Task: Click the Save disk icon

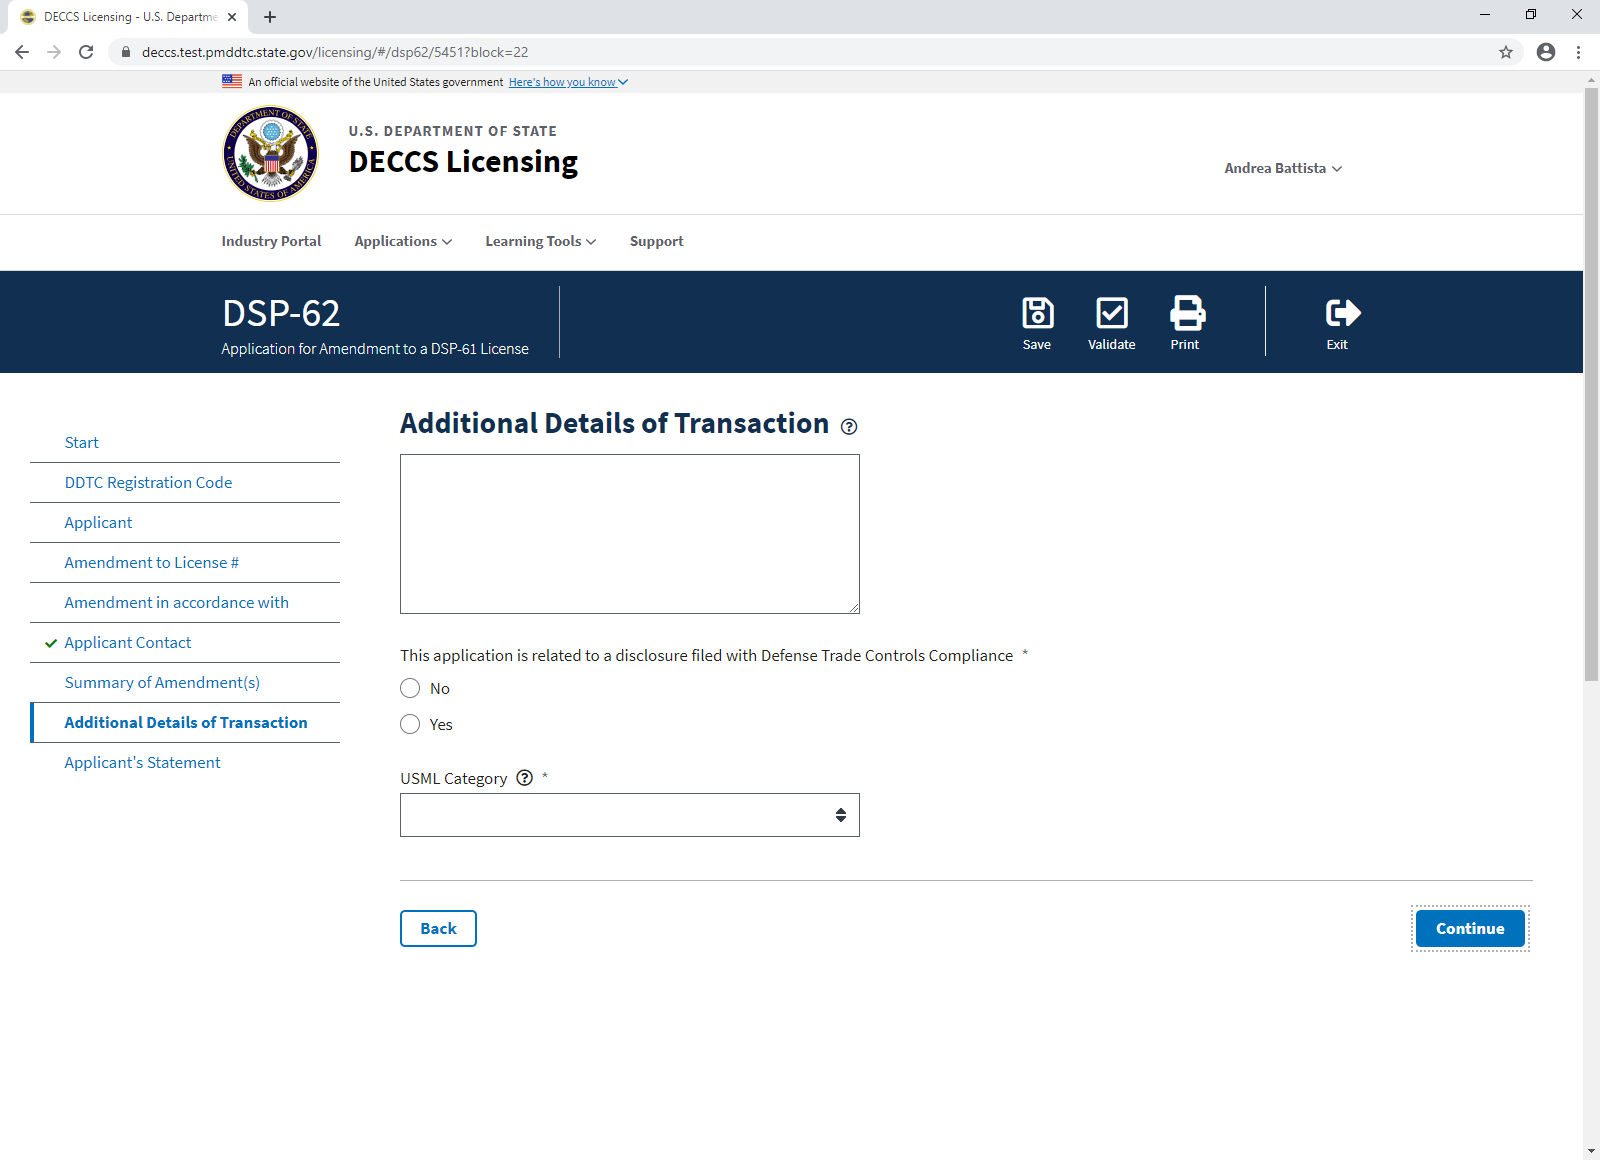Action: pyautogui.click(x=1037, y=314)
